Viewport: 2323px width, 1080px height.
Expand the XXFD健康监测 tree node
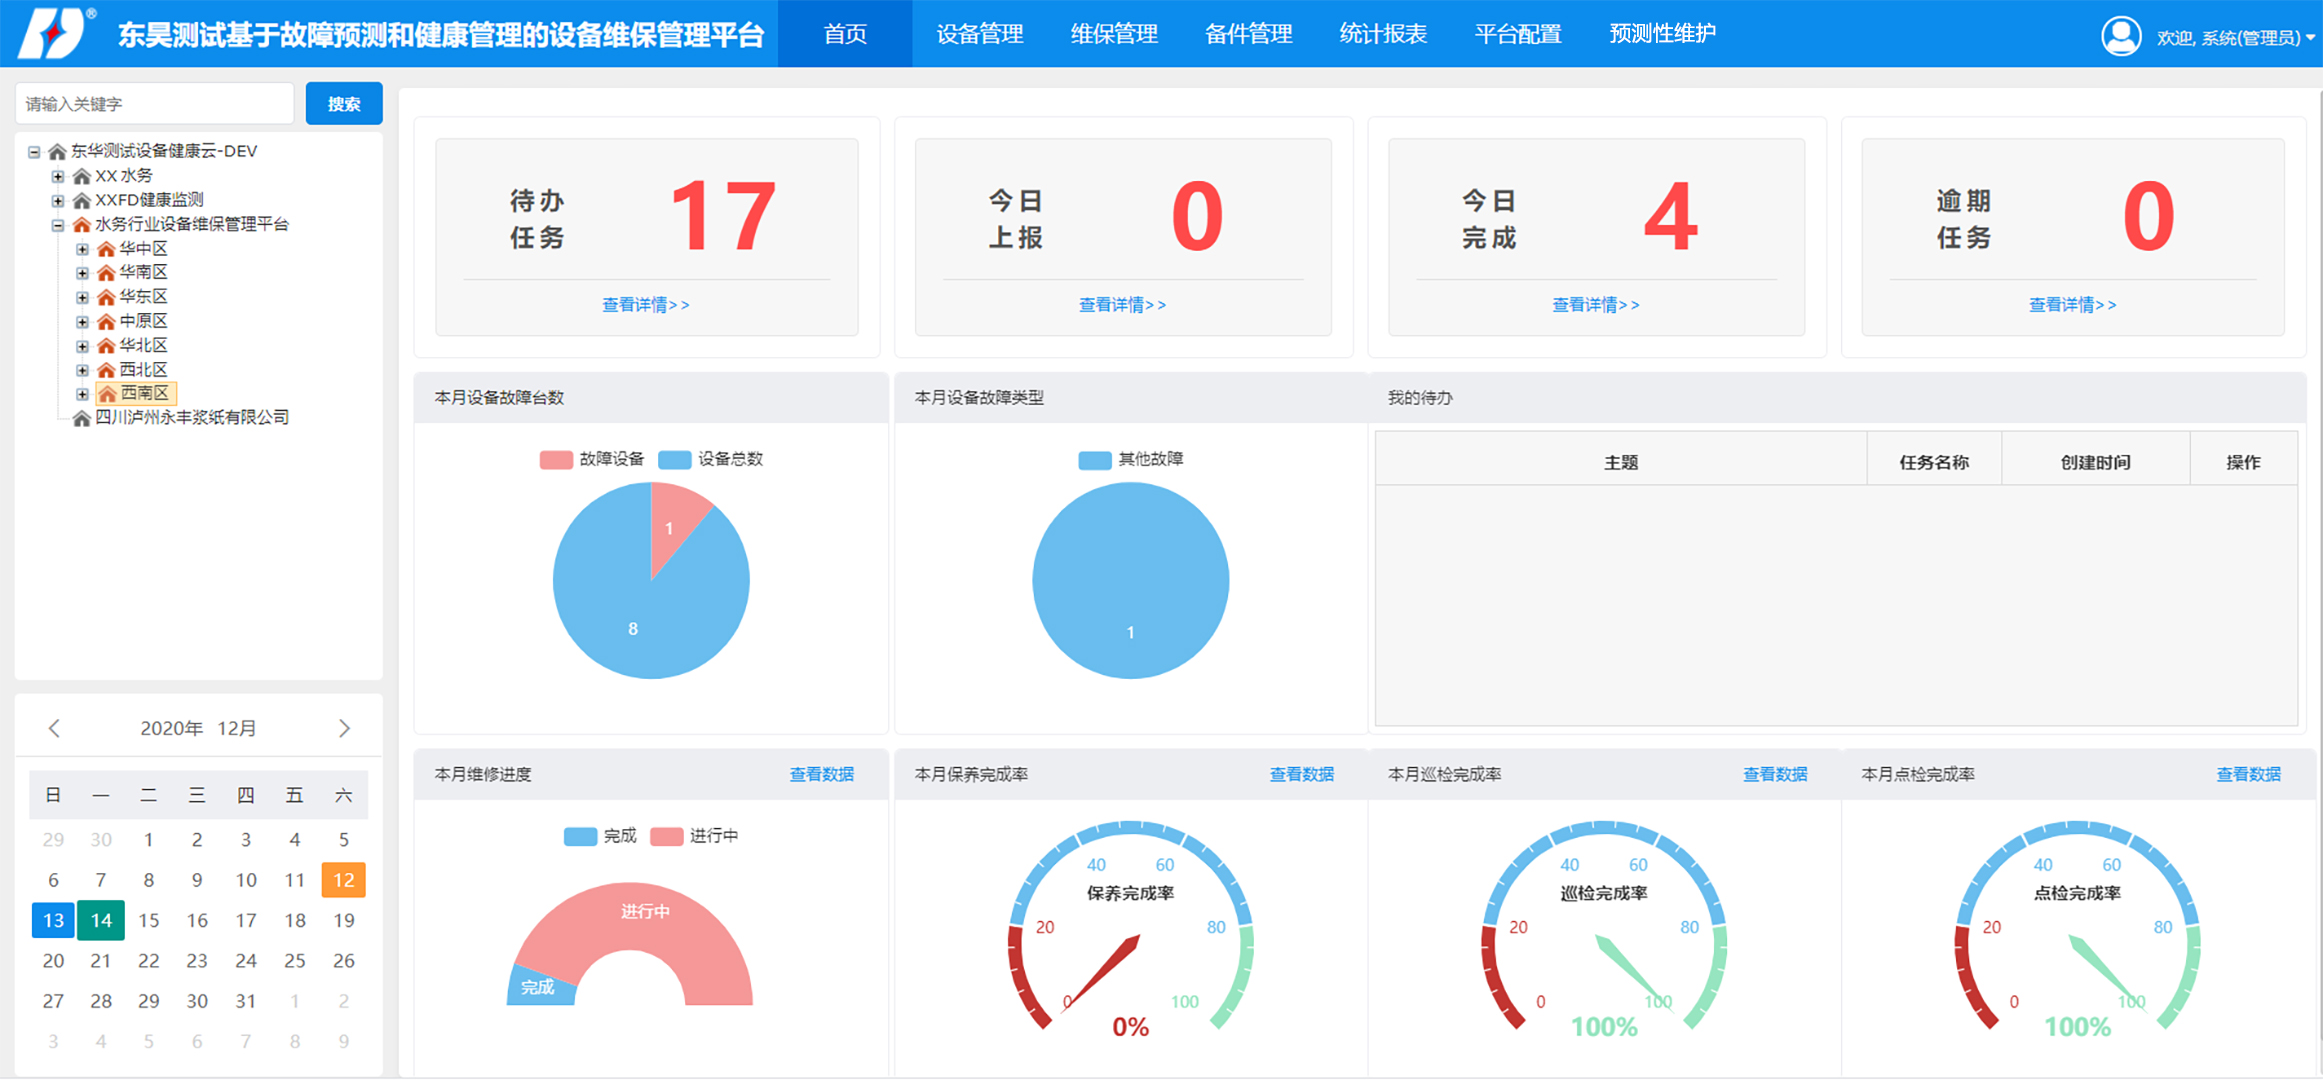tap(58, 200)
